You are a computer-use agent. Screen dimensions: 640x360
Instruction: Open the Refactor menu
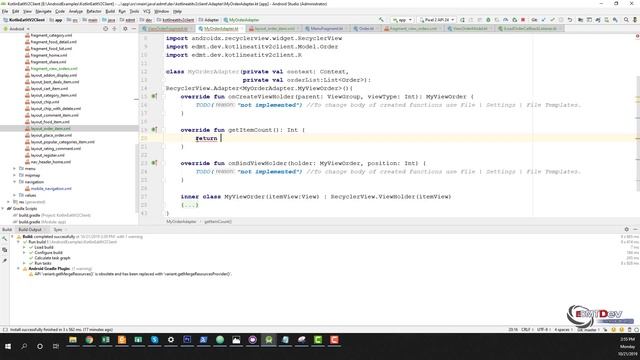tap(94, 11)
